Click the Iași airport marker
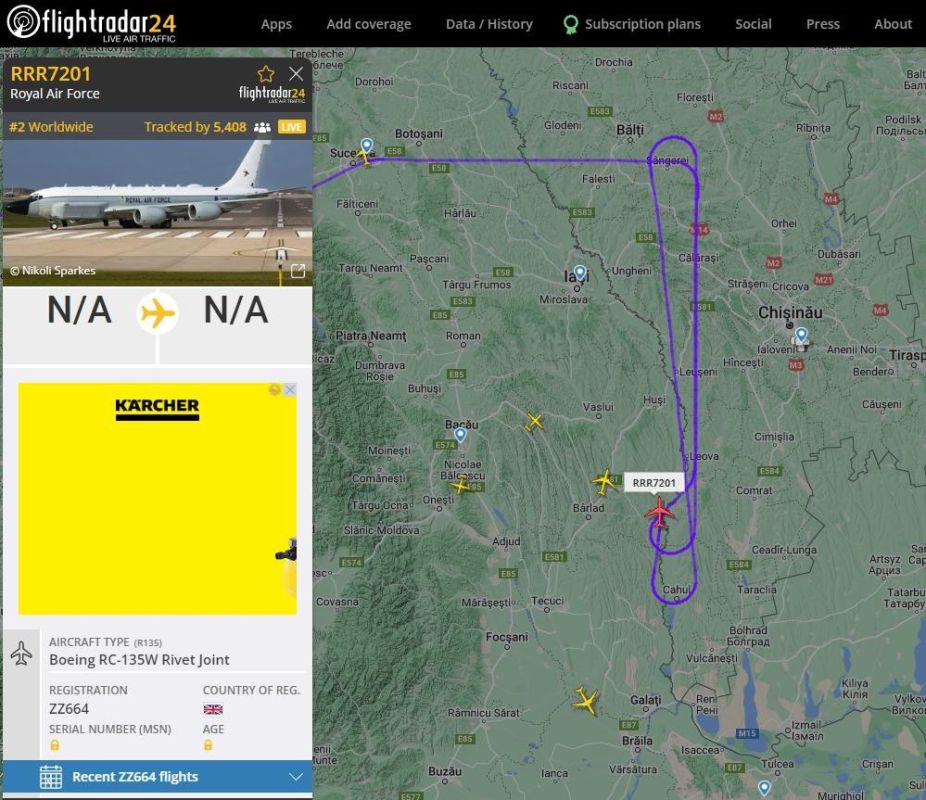This screenshot has width=926, height=800. 579,273
